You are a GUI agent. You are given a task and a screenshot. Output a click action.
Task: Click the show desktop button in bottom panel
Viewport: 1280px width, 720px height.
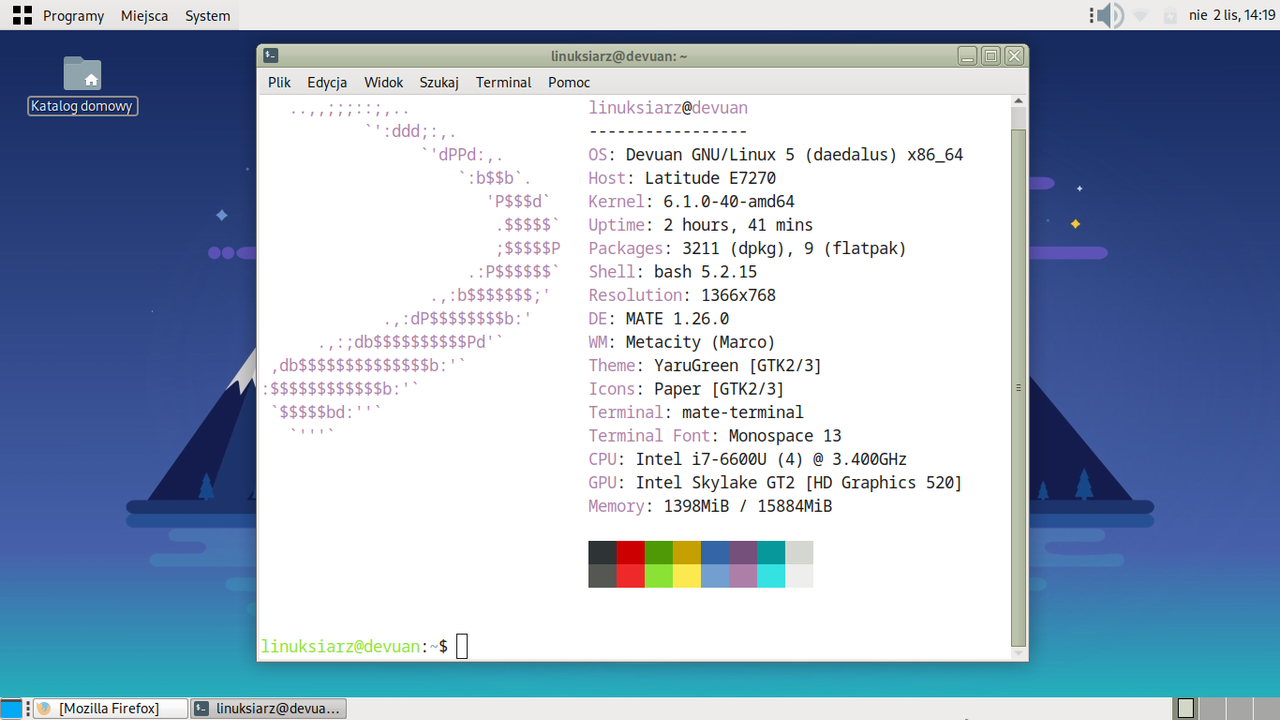point(11,709)
